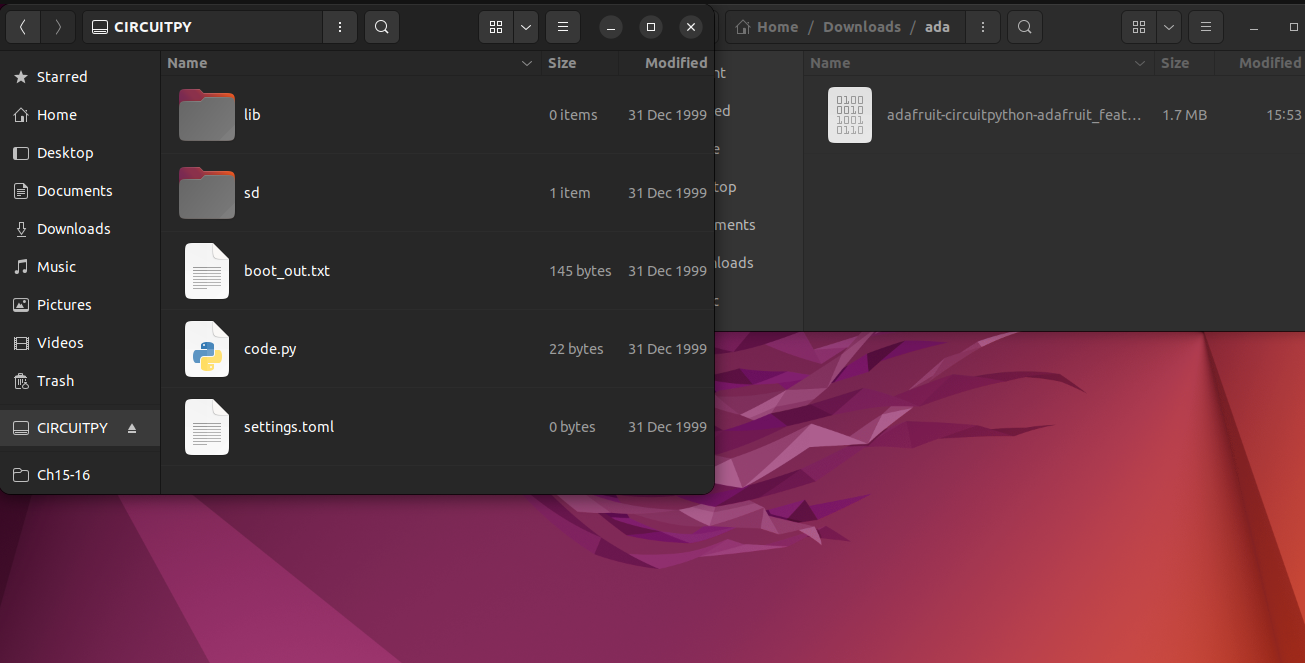Open view options dropdown in CIRCUITPY window
1305x663 pixels.
pos(526,27)
